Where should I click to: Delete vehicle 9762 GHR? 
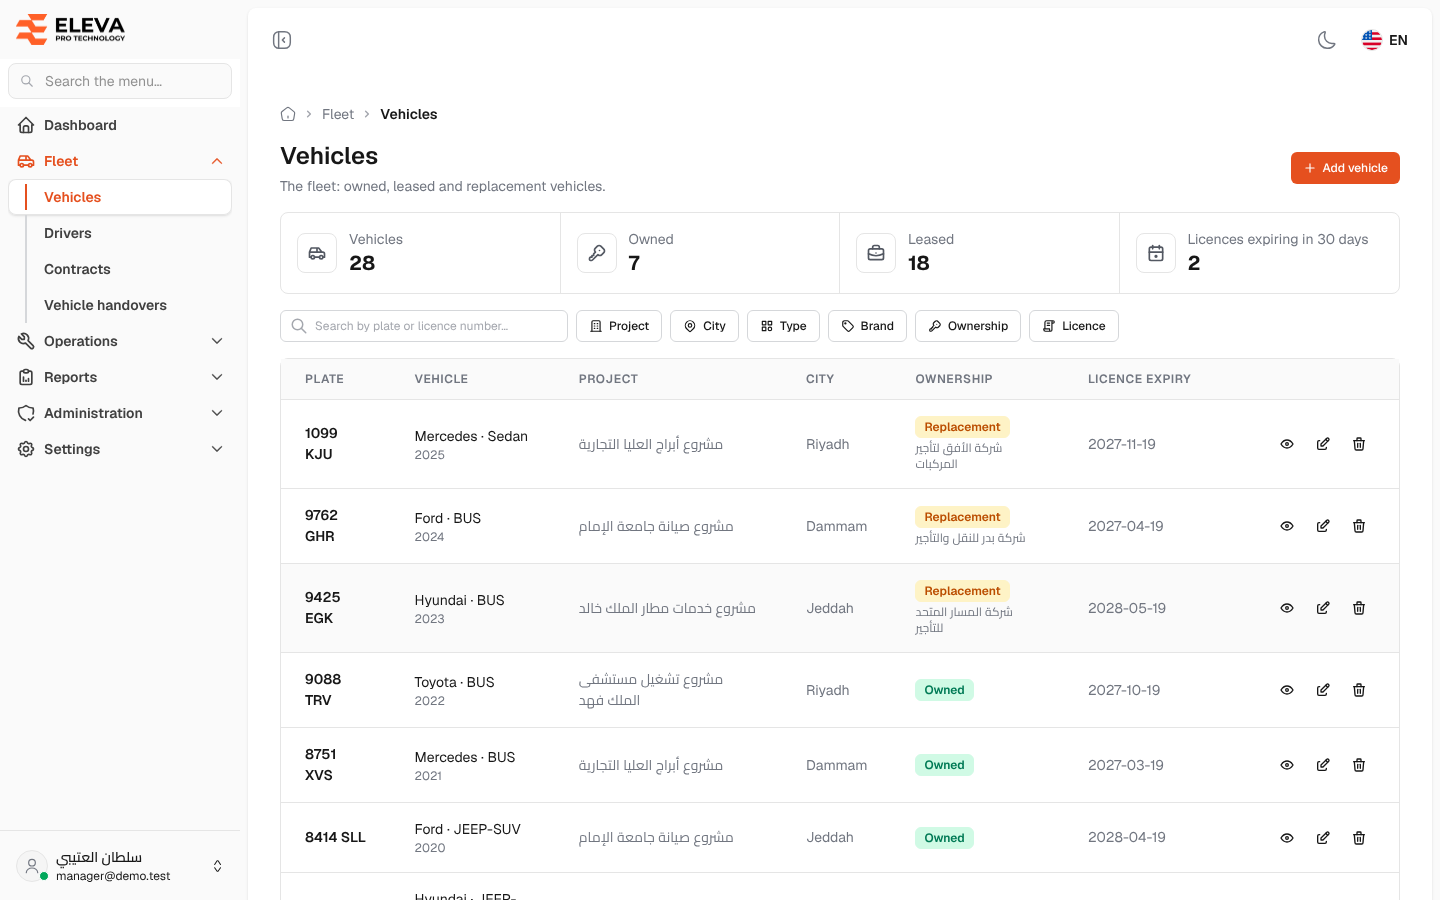pos(1359,526)
